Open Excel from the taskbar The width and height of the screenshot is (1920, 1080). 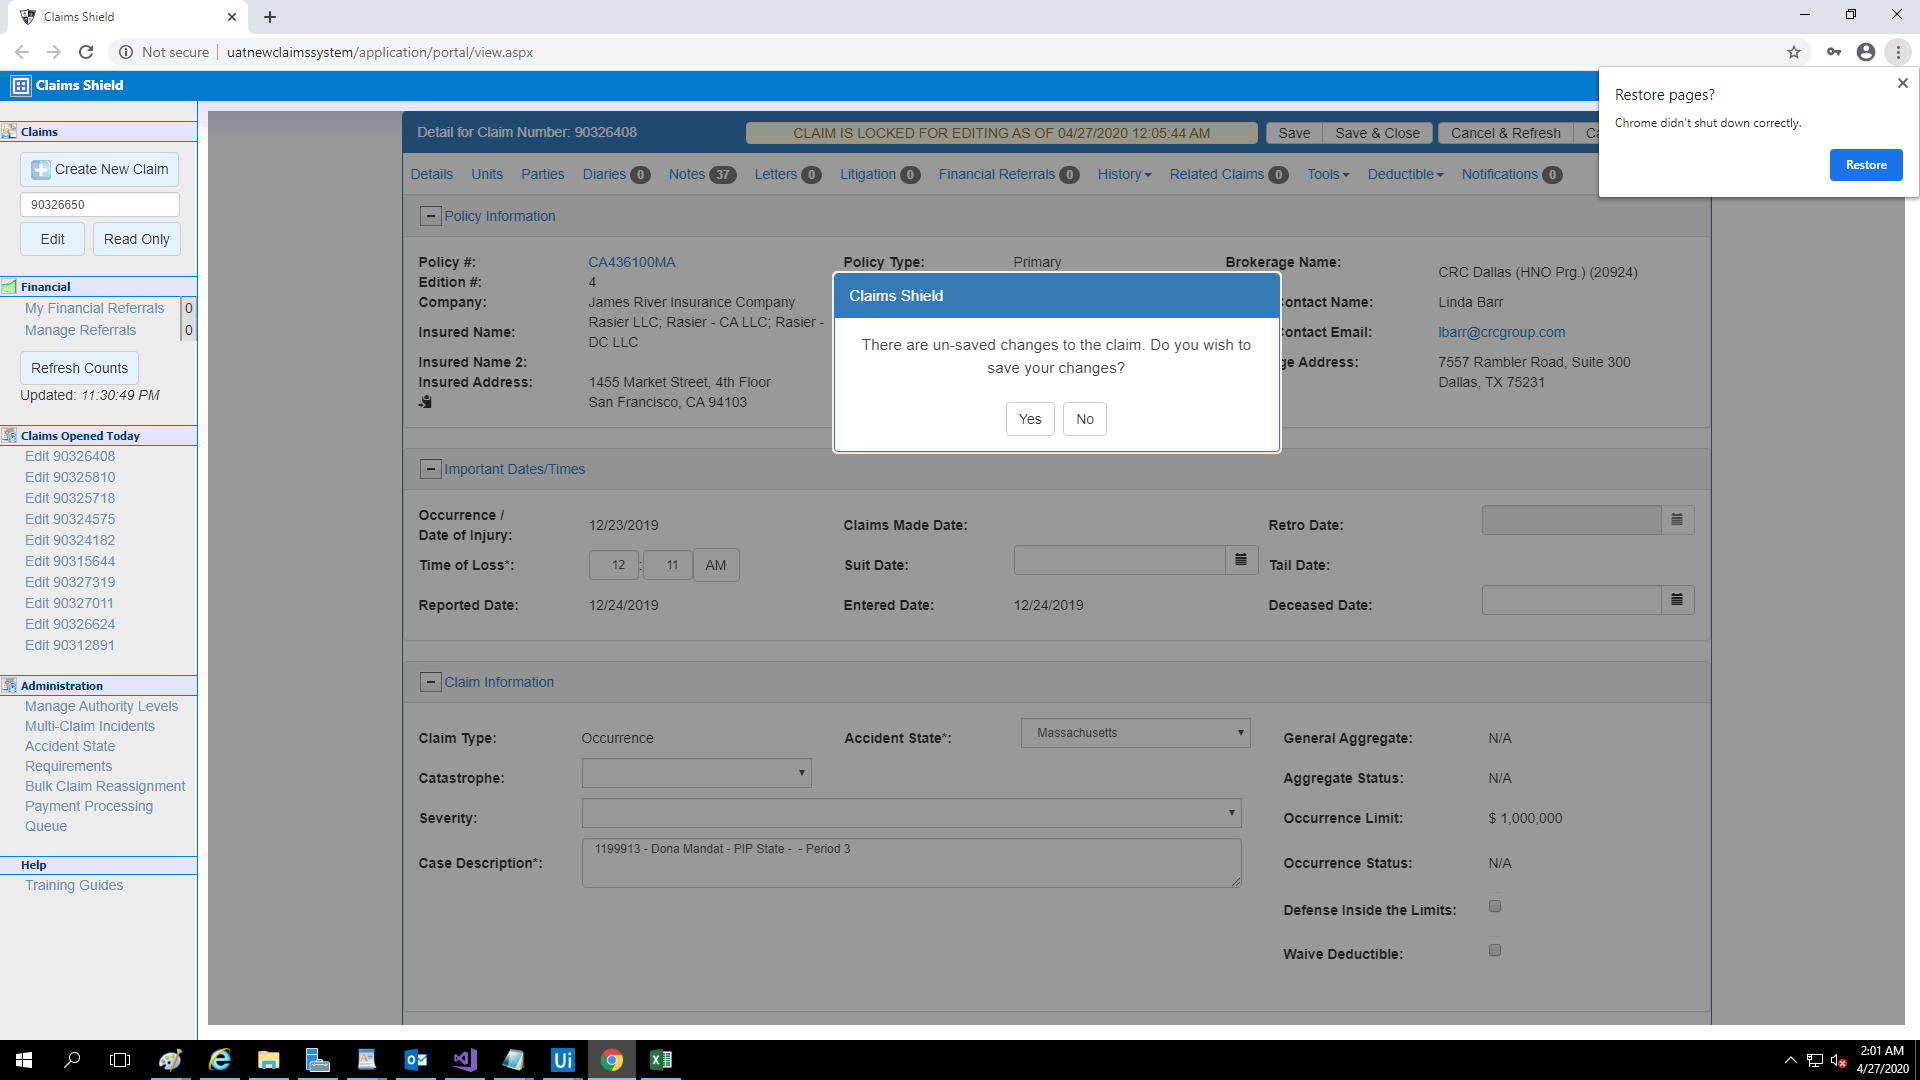point(661,1060)
